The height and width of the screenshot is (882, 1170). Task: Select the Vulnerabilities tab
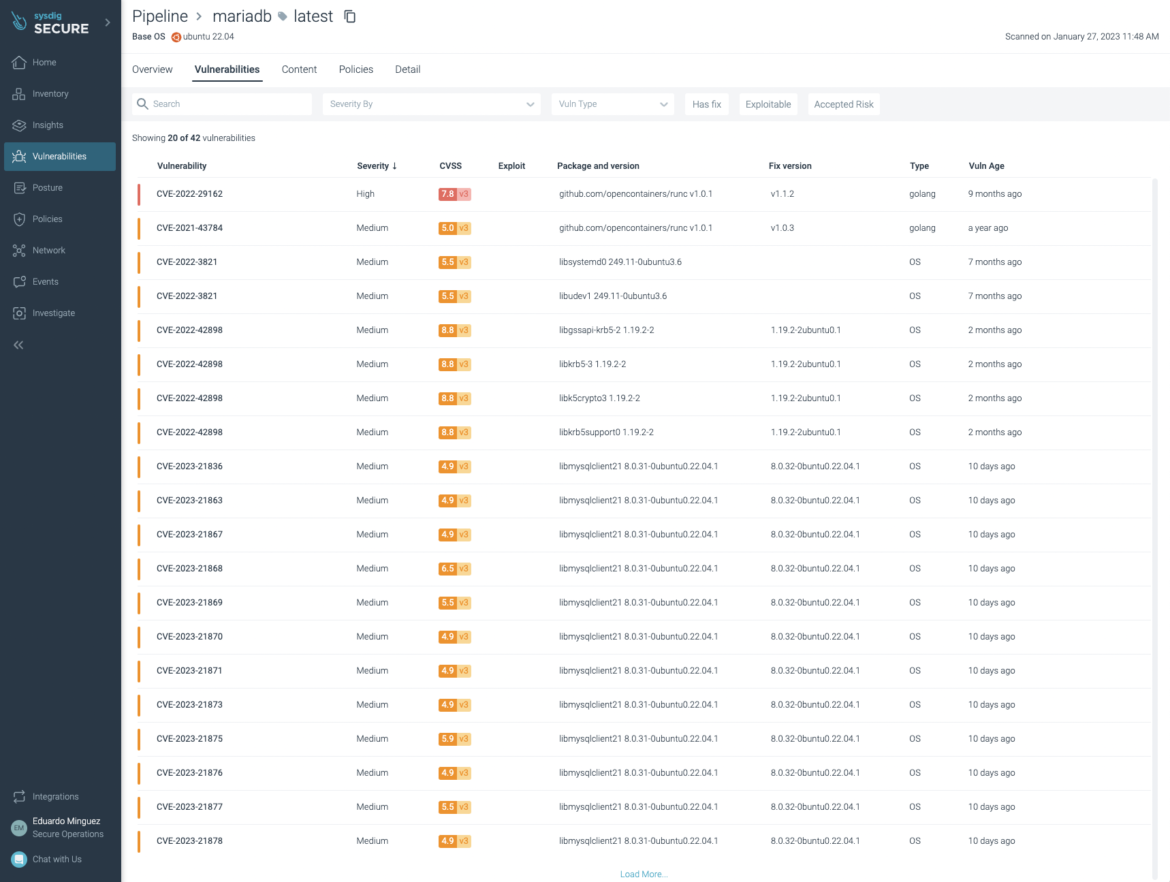227,69
